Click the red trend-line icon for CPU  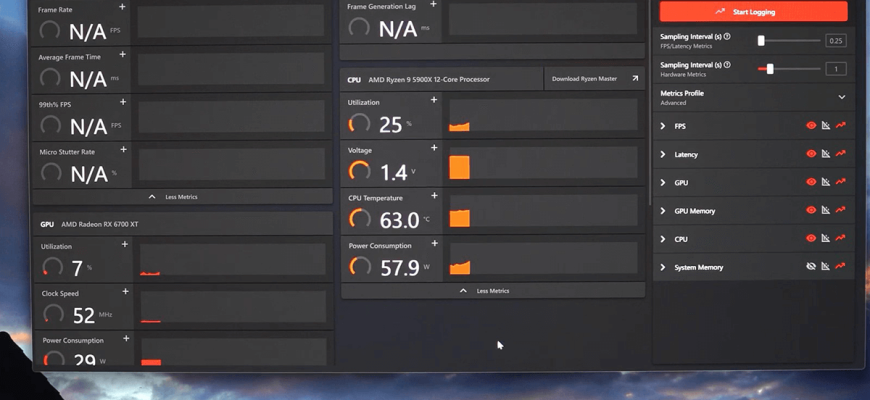click(x=841, y=239)
